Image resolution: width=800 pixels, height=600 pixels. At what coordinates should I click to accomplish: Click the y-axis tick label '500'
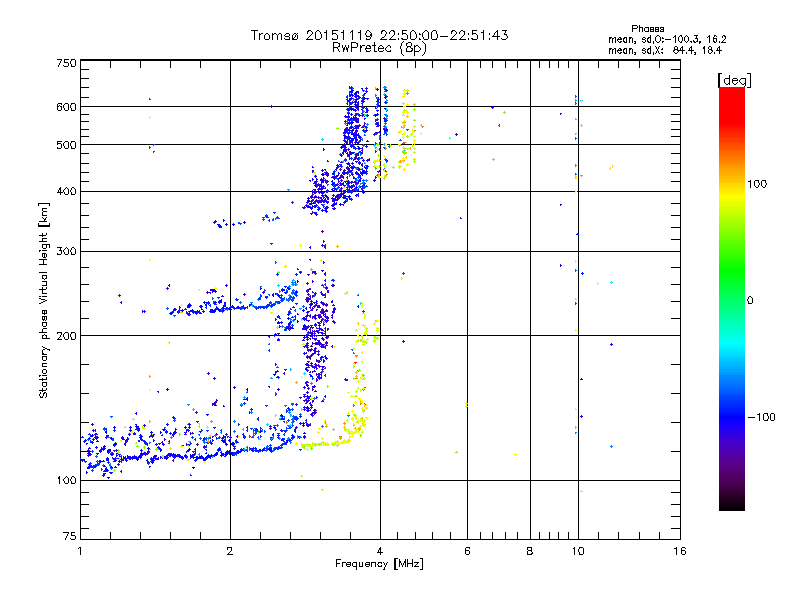(x=66, y=145)
